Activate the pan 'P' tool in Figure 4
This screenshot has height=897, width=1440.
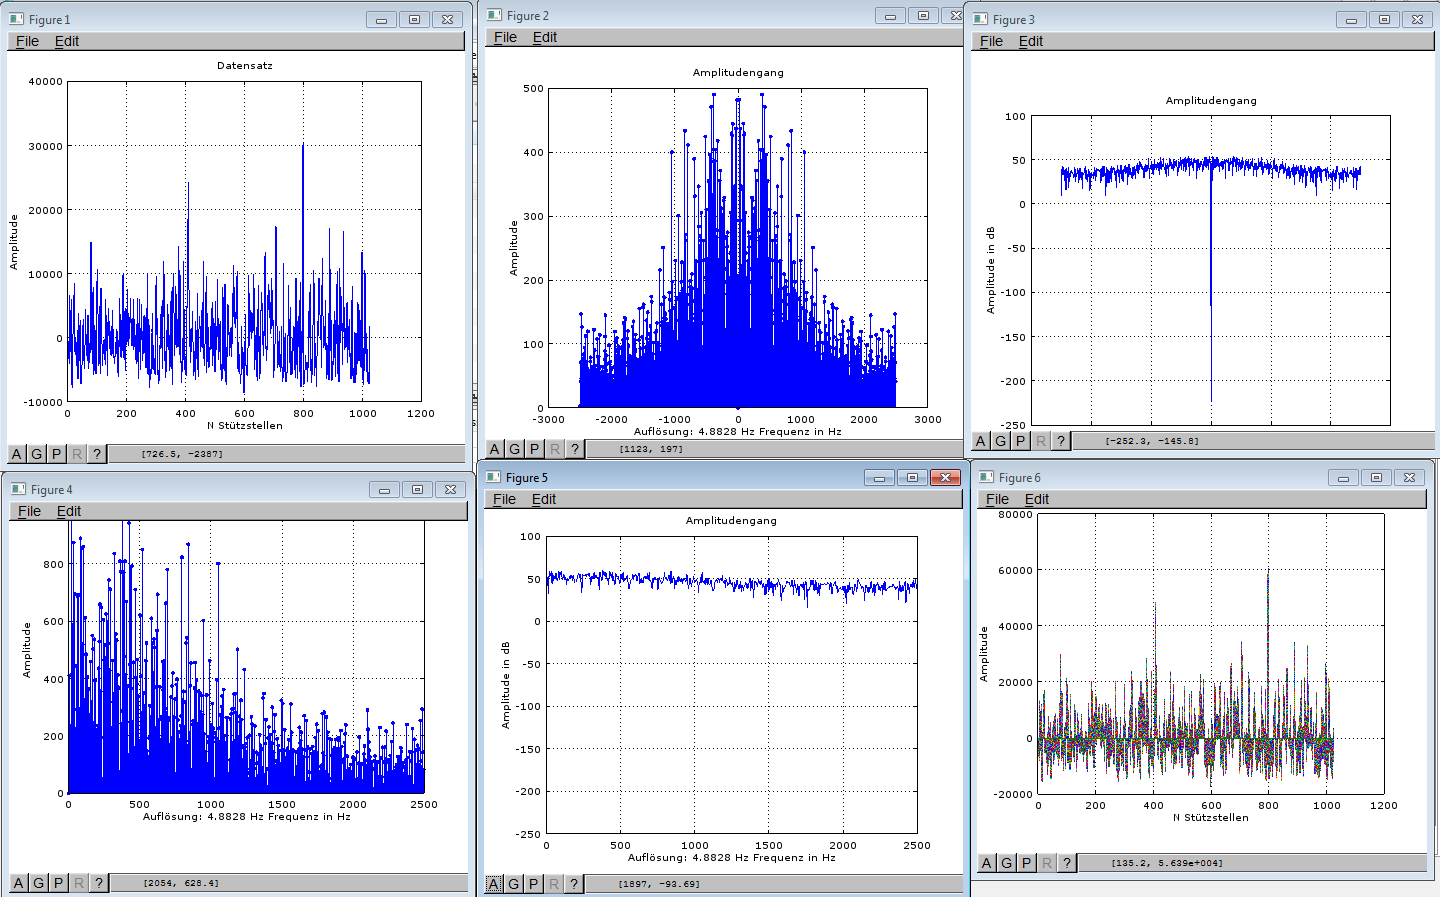pyautogui.click(x=59, y=883)
